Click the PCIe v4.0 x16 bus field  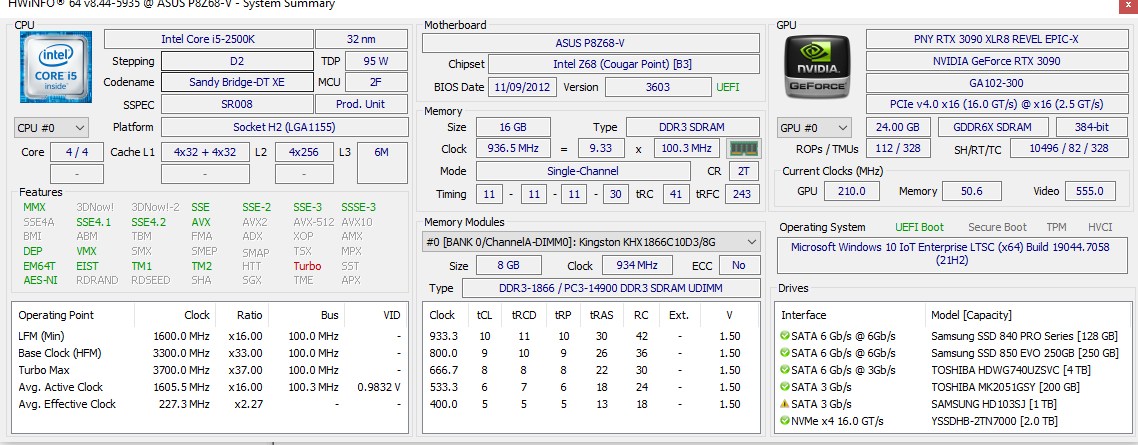(x=996, y=104)
